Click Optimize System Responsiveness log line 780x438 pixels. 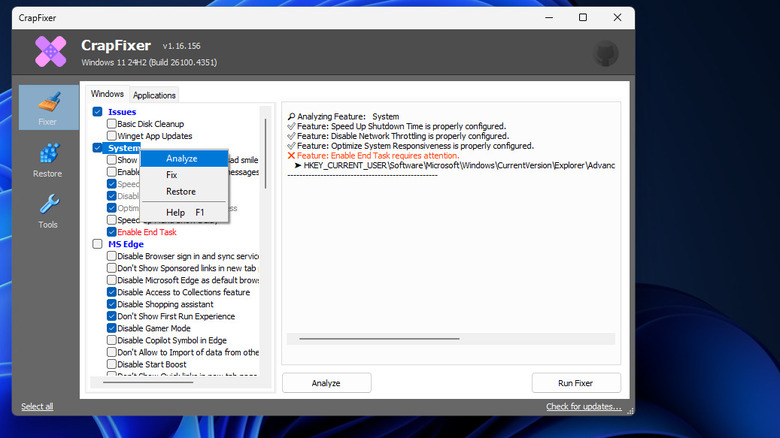pyautogui.click(x=410, y=146)
